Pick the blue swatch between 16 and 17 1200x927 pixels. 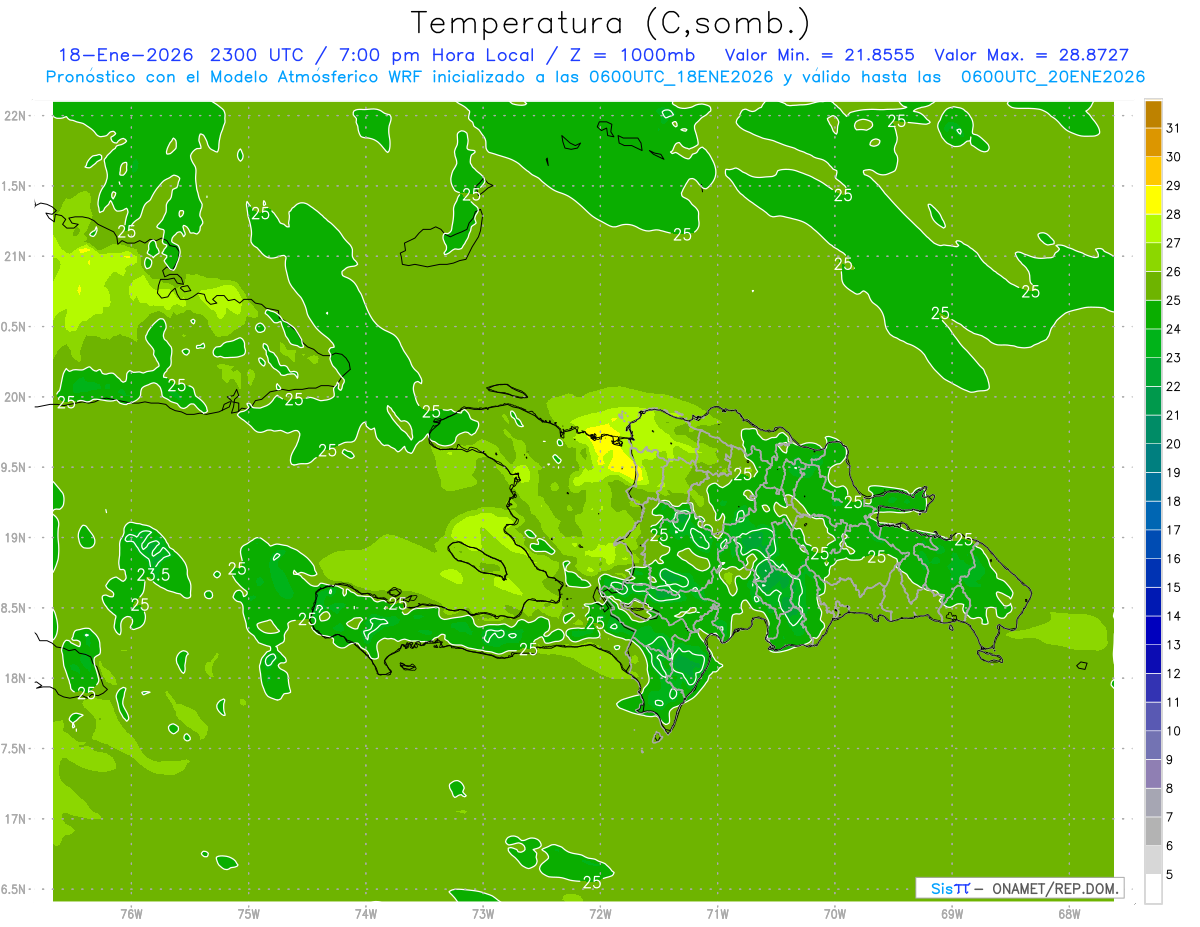point(1153,545)
